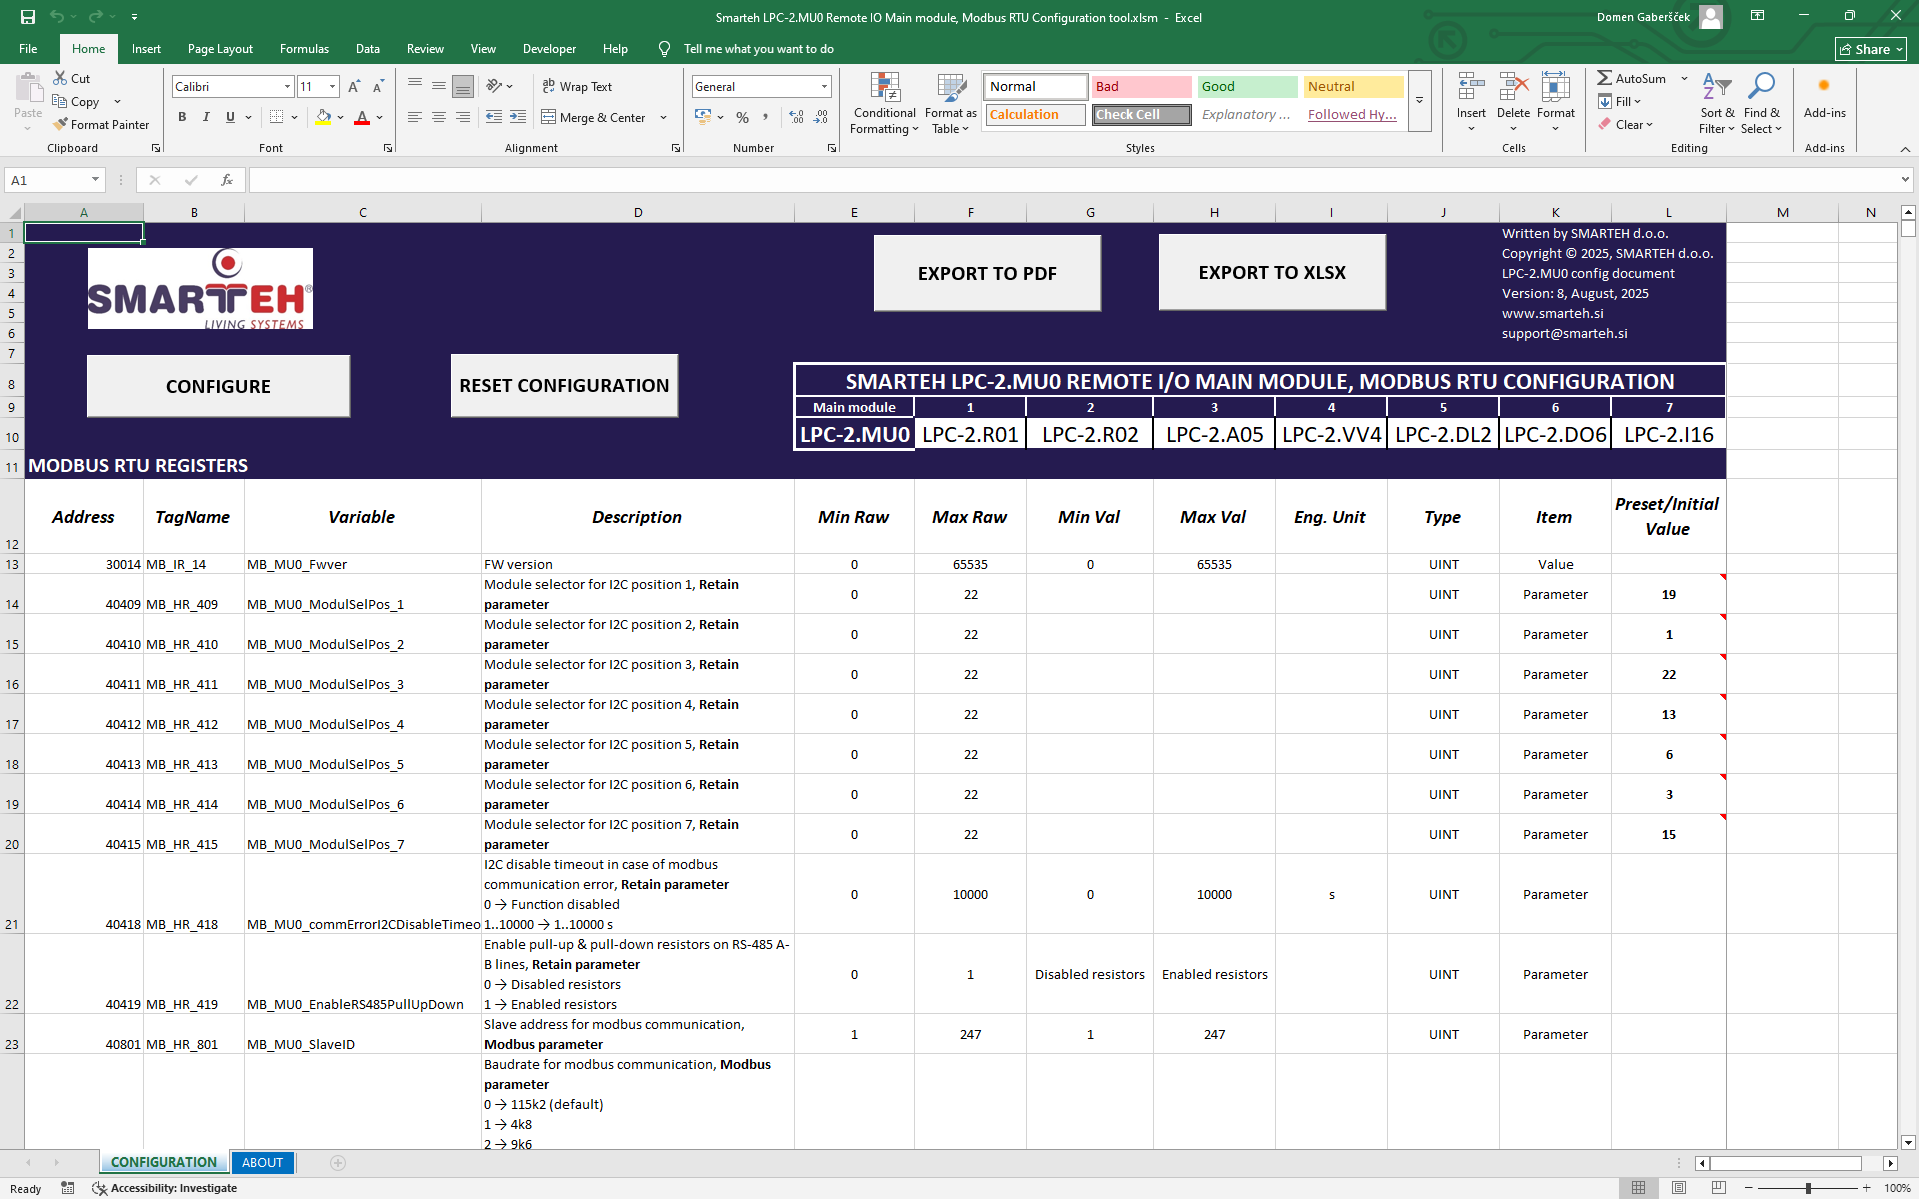Click the Conditional Formatting icon
1919x1200 pixels.
tap(884, 89)
